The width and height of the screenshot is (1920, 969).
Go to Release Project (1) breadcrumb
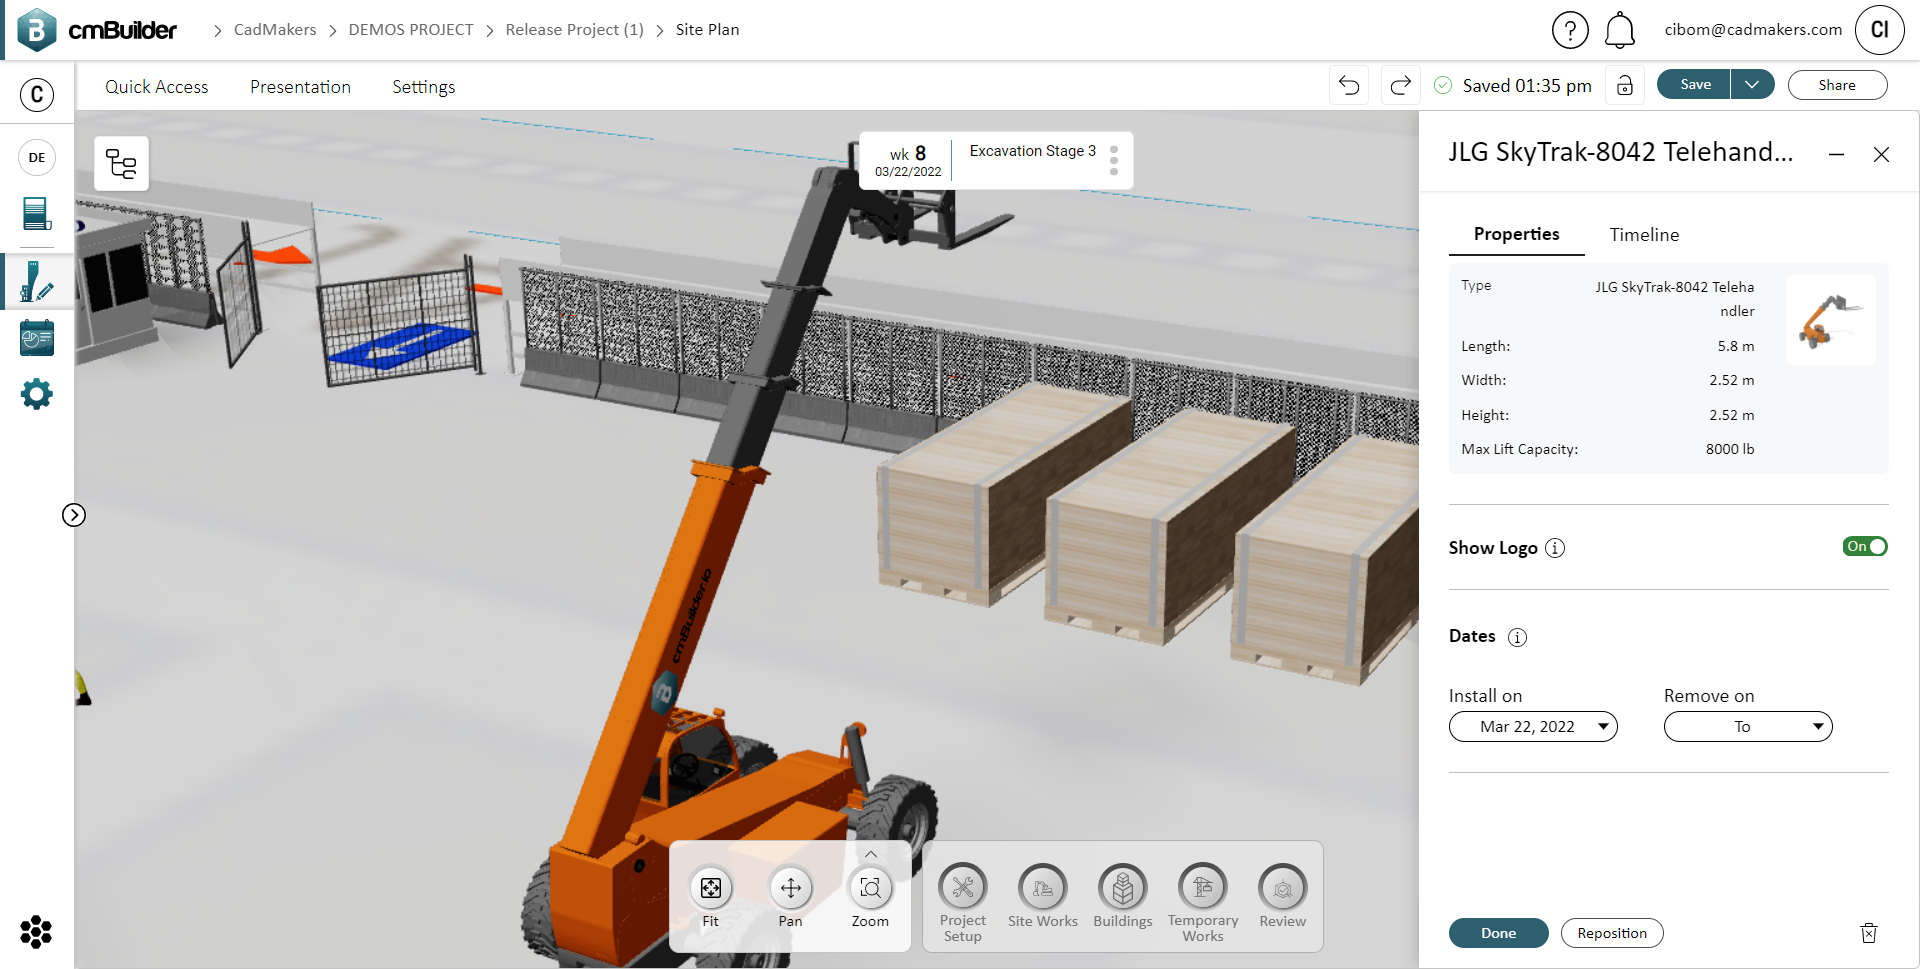point(575,30)
